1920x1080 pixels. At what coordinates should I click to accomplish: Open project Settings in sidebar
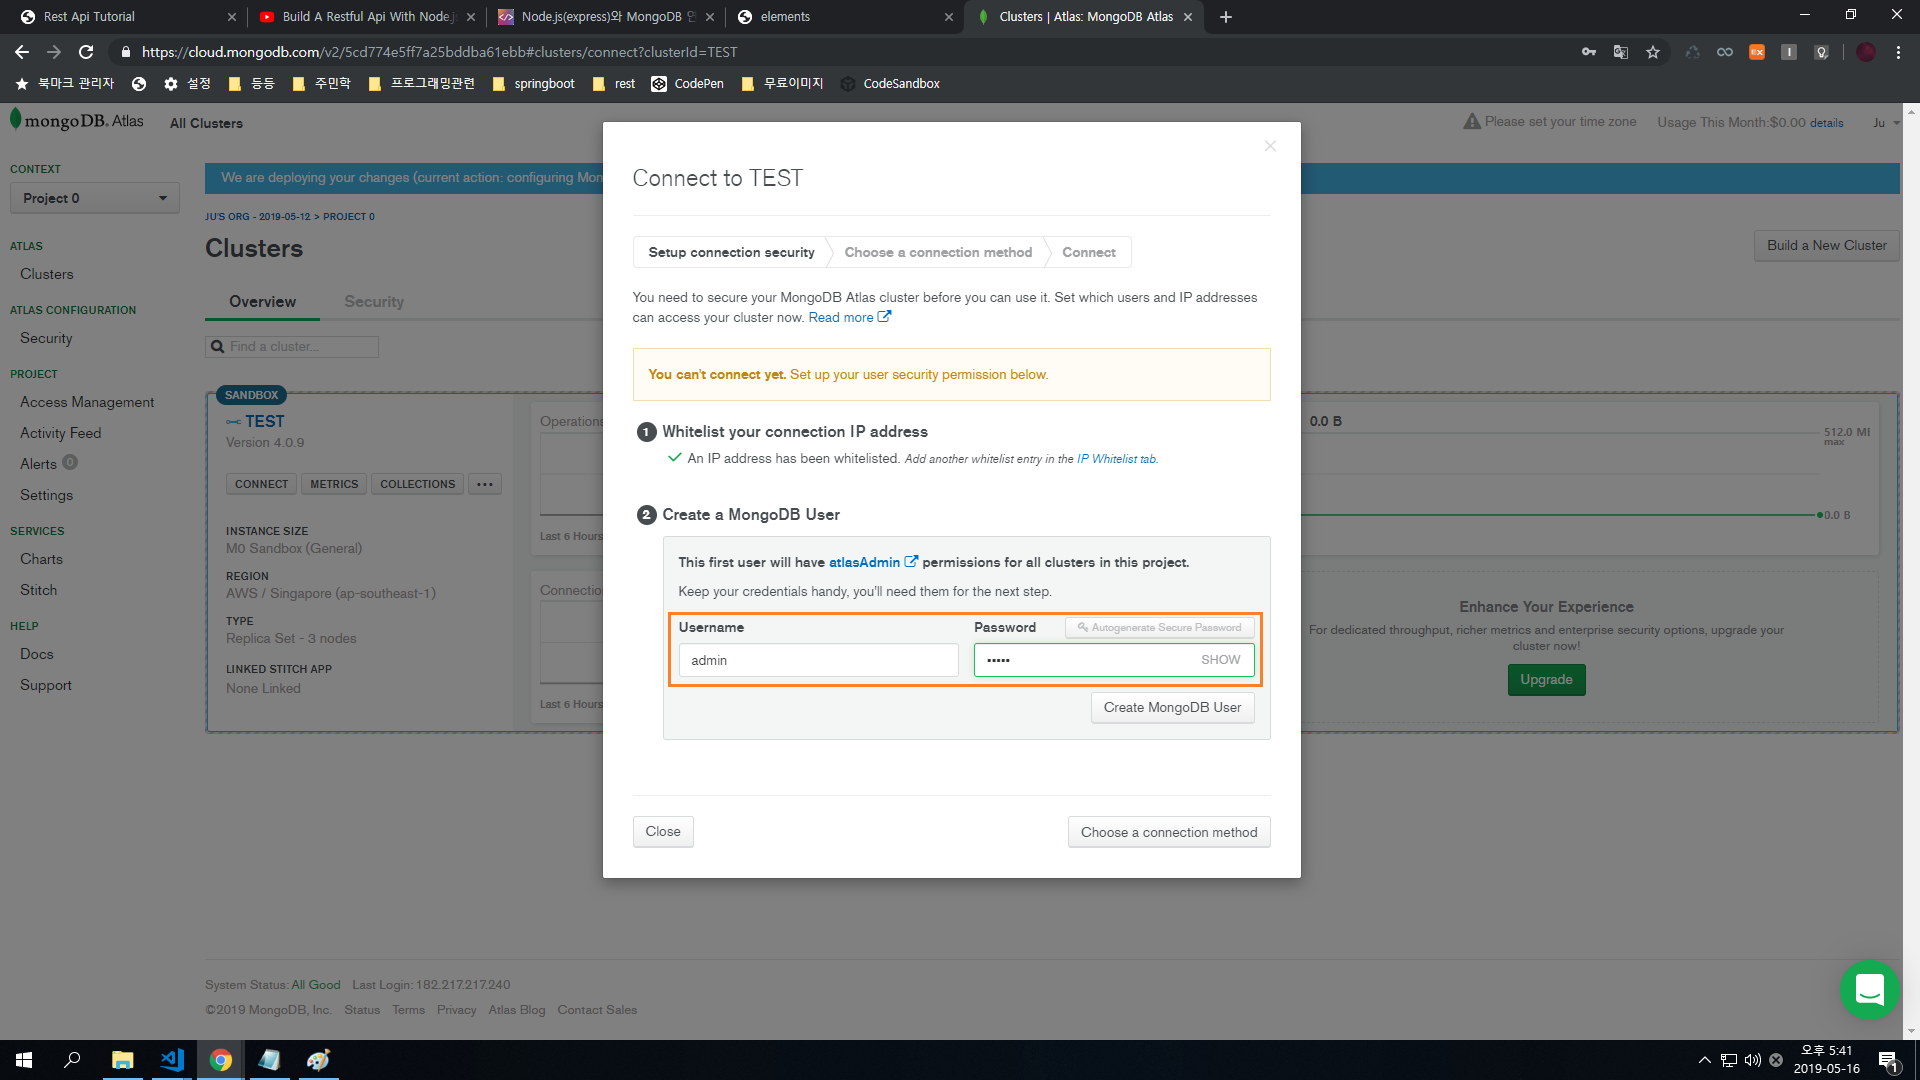pyautogui.click(x=46, y=495)
